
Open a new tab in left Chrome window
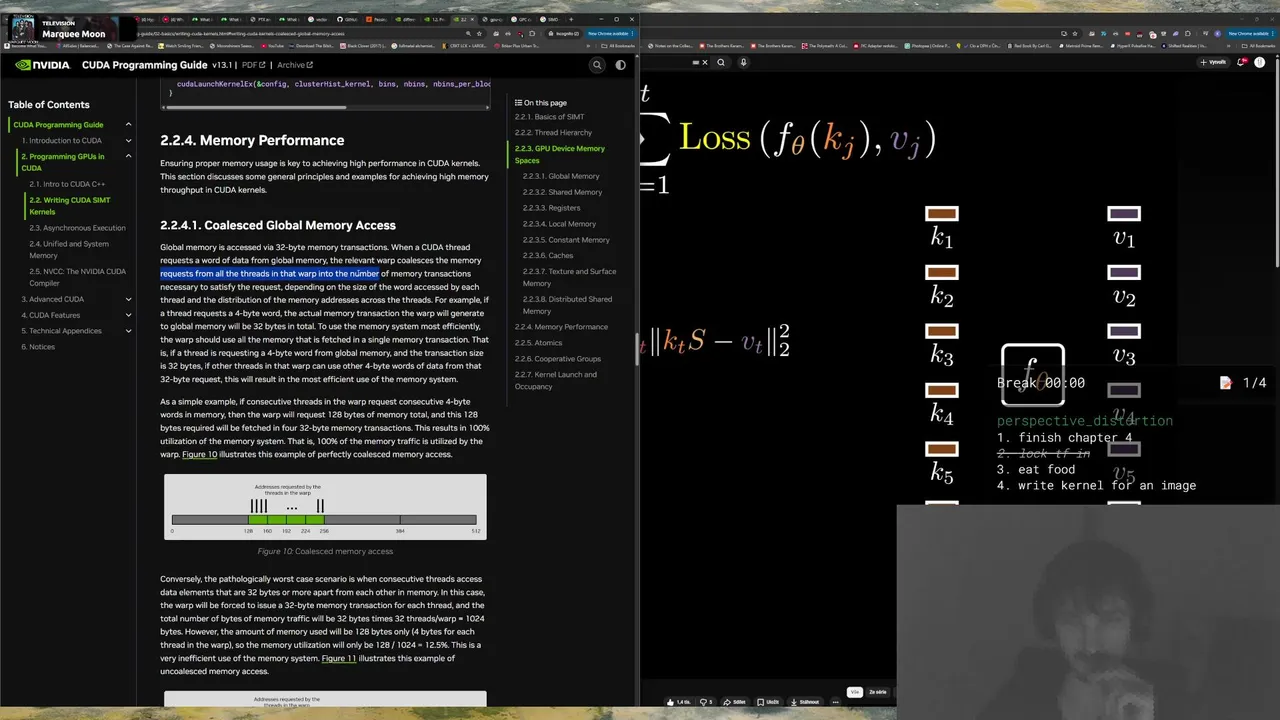tap(571, 19)
